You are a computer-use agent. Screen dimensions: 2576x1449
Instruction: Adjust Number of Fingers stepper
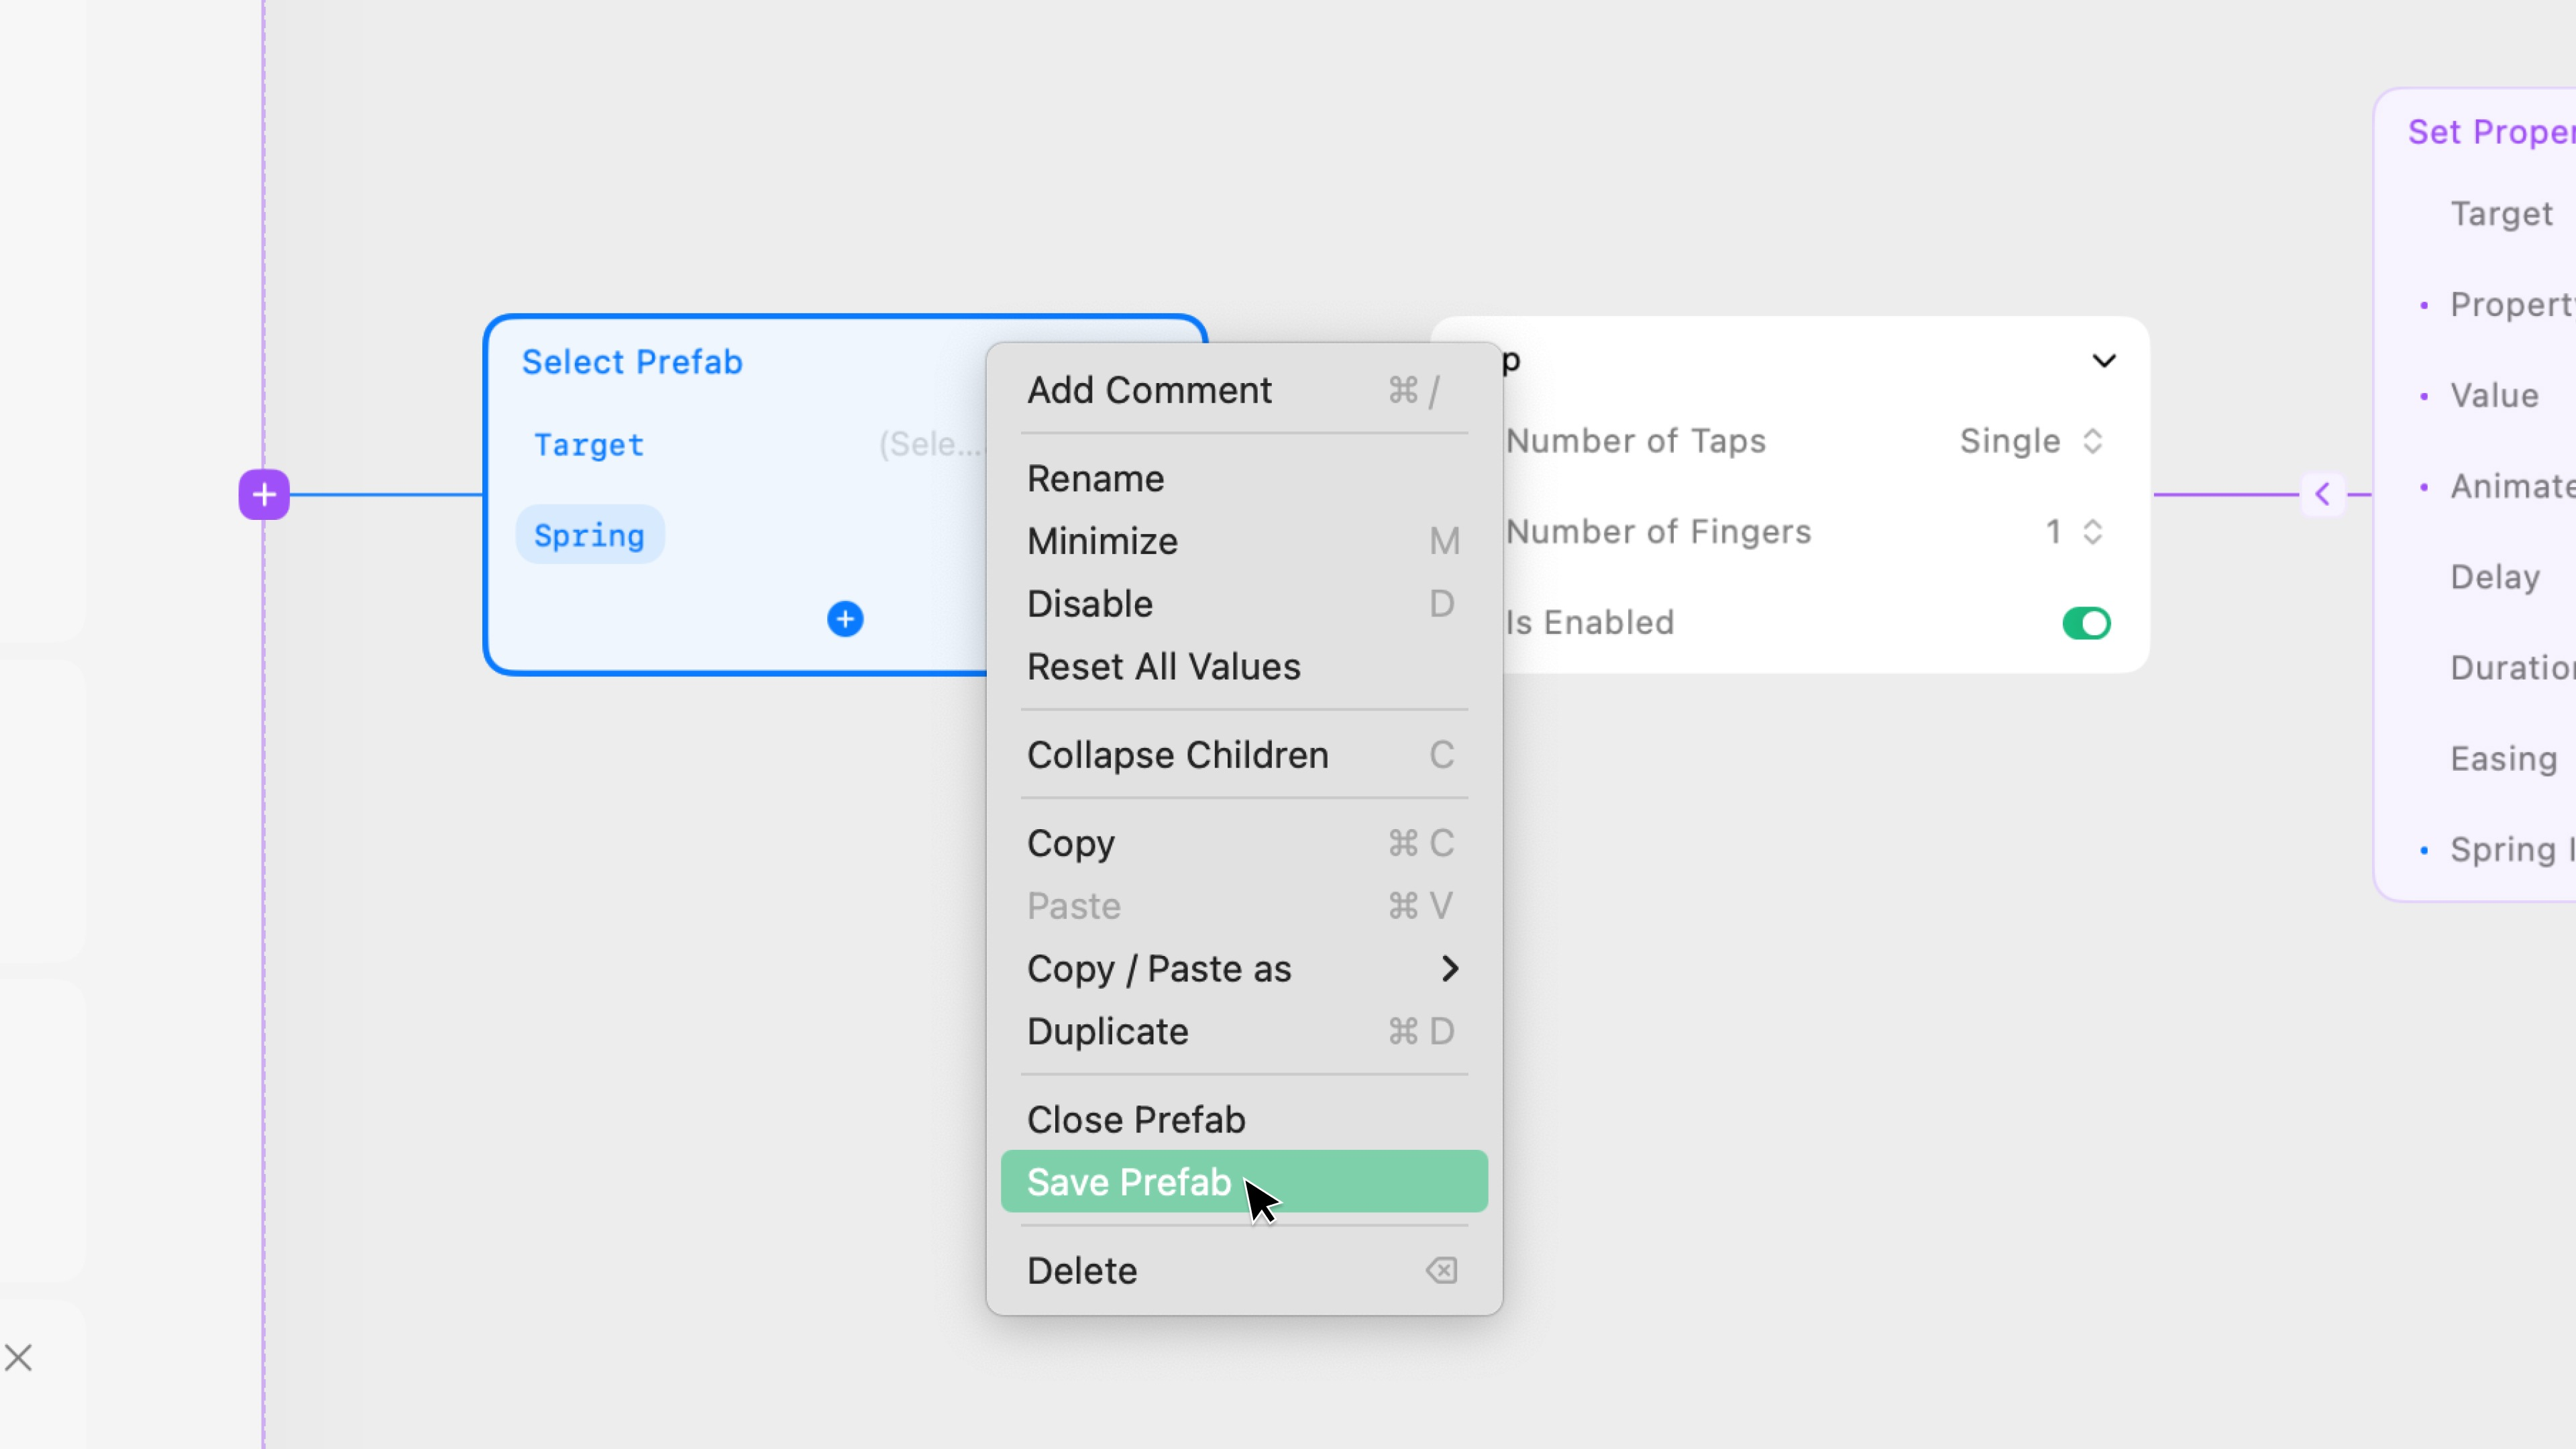(2092, 532)
